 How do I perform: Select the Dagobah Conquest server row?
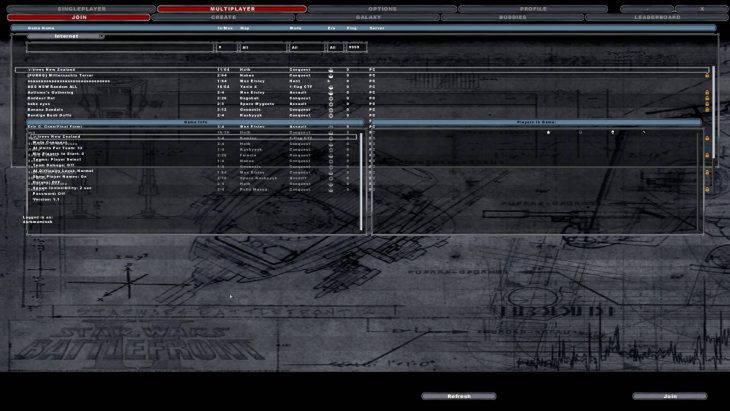[x=362, y=98]
